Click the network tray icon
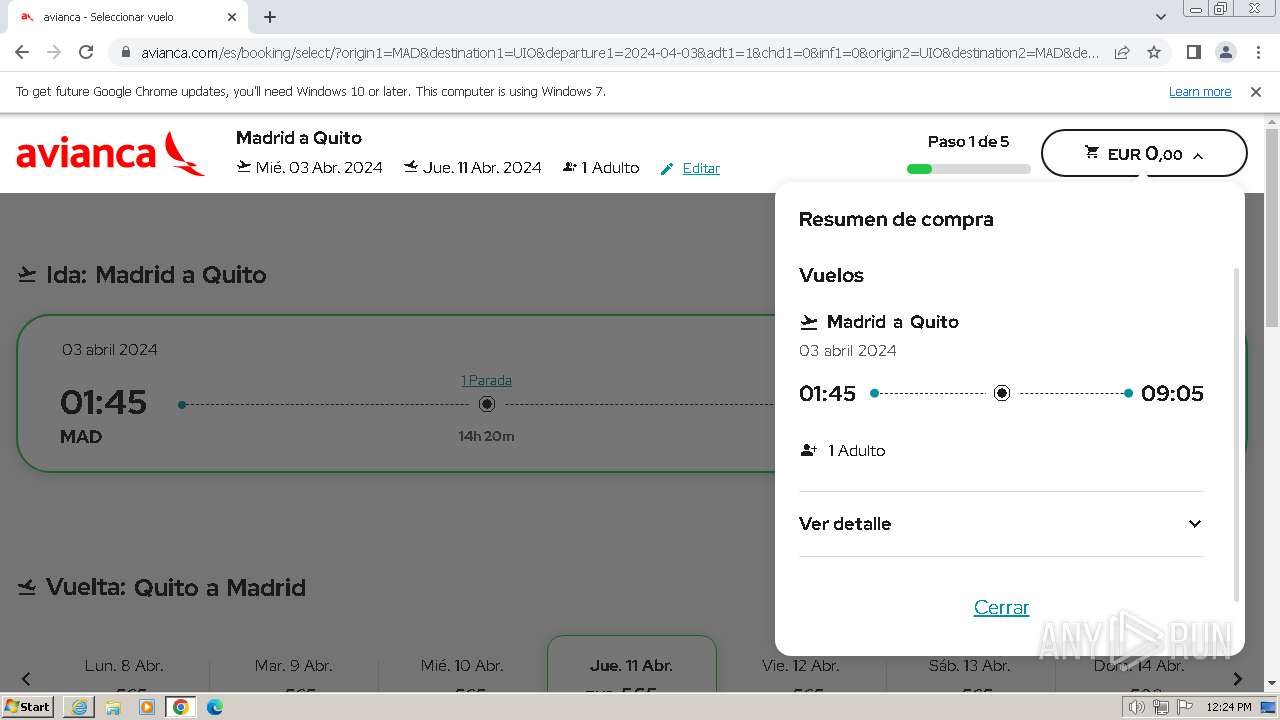Viewport: 1280px width, 720px height. 1160,707
